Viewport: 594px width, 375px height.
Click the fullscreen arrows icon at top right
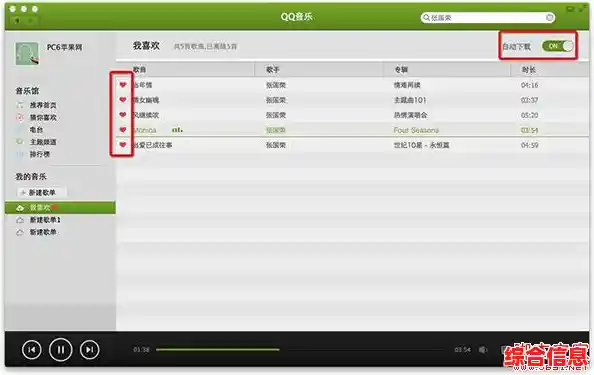[583, 9]
